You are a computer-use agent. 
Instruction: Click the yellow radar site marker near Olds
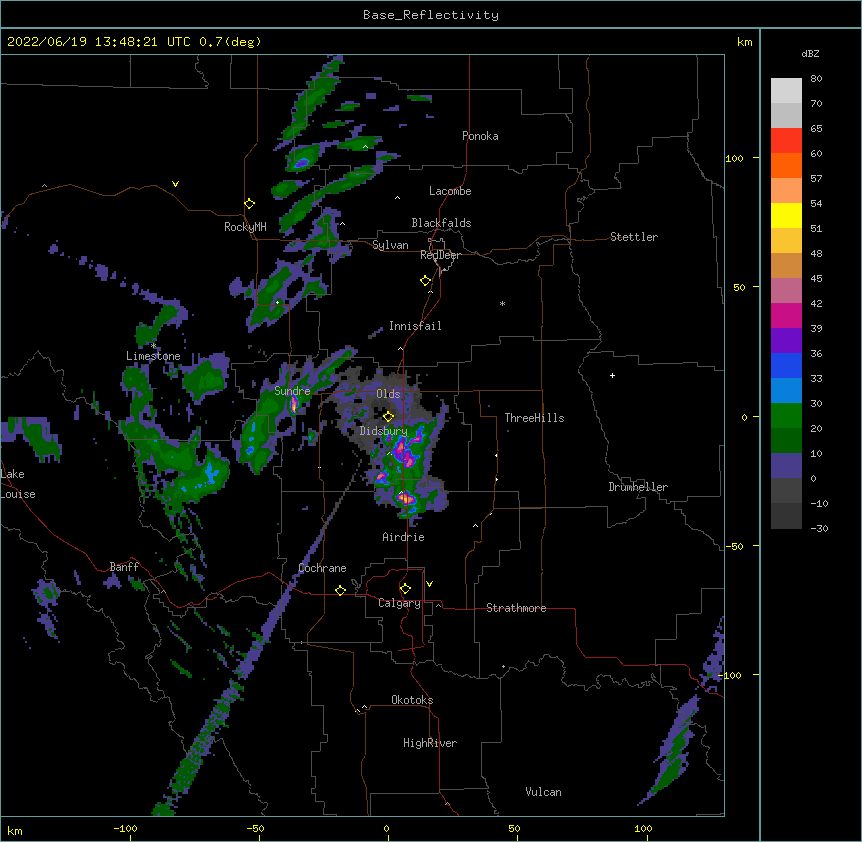(x=388, y=416)
